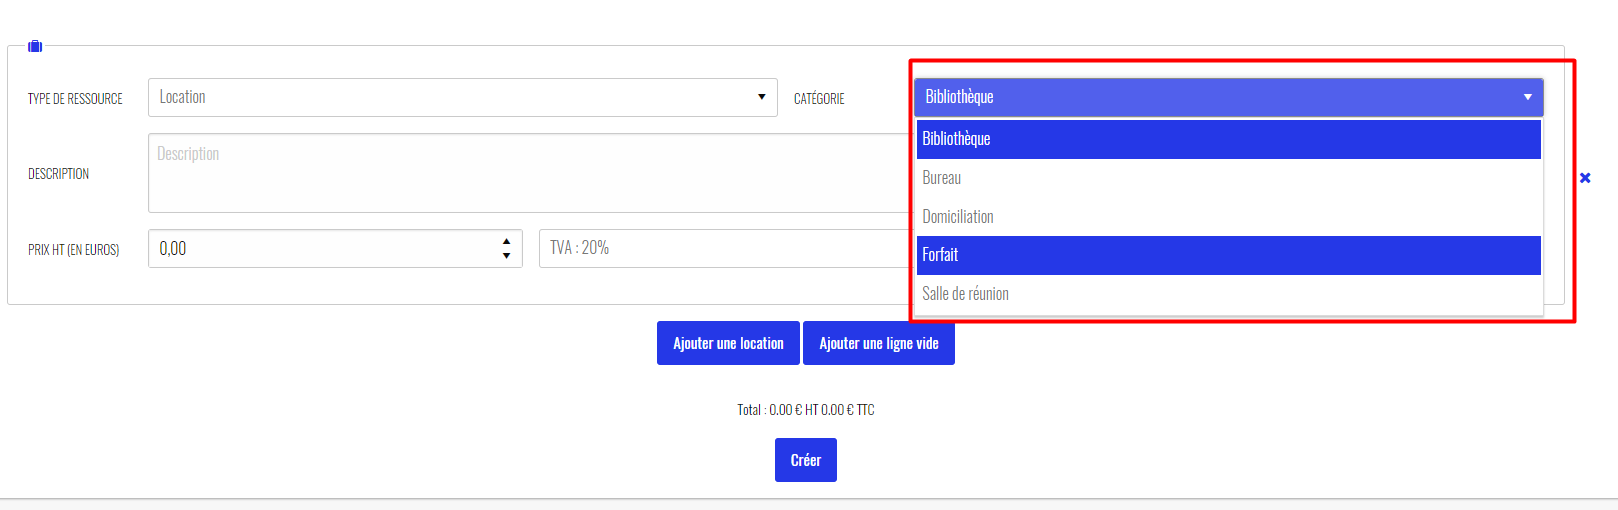The height and width of the screenshot is (510, 1618).
Task: Collapse the Catégorie dropdown showing Bibliothèque
Action: click(x=1228, y=97)
